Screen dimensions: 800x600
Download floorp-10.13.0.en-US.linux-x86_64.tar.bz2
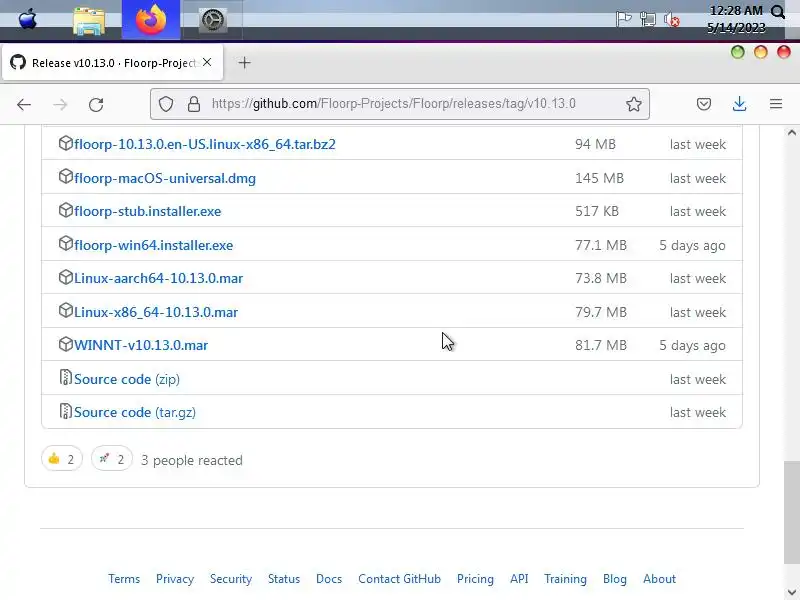(205, 144)
